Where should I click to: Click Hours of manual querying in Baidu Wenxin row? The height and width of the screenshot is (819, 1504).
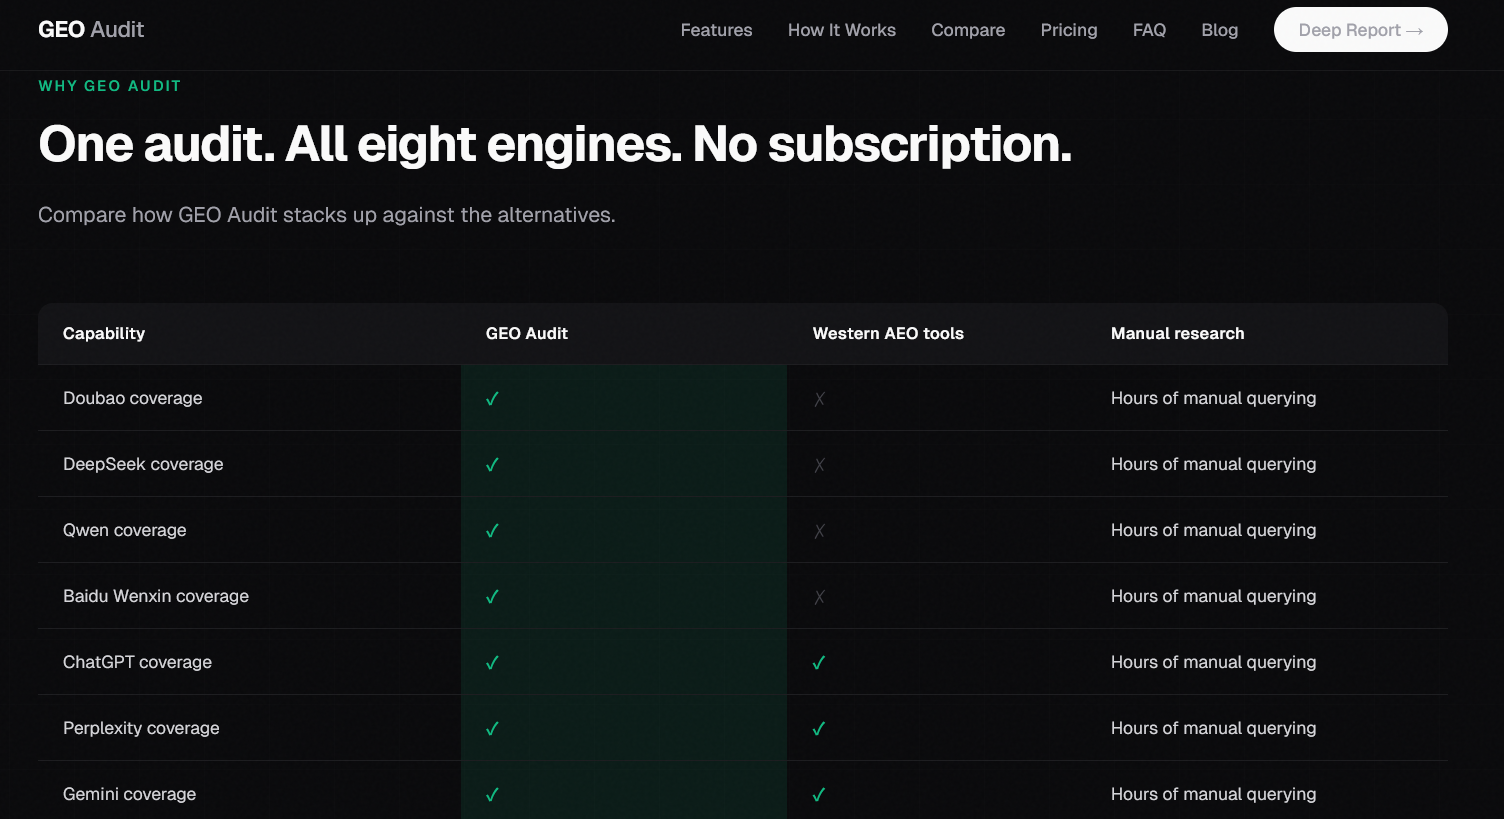pos(1213,596)
